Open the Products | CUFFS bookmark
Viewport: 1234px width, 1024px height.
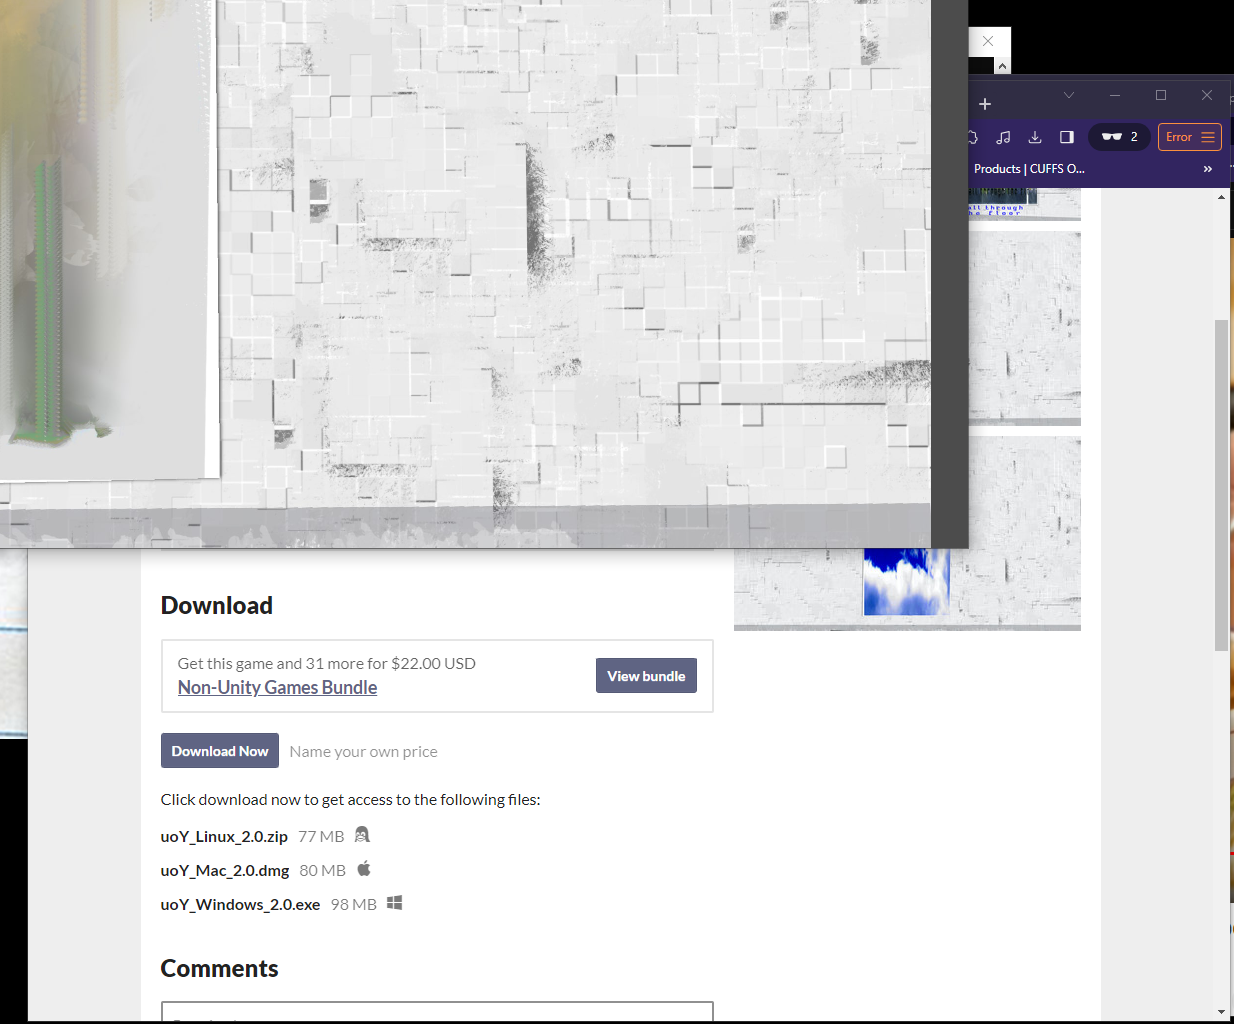click(x=1029, y=169)
